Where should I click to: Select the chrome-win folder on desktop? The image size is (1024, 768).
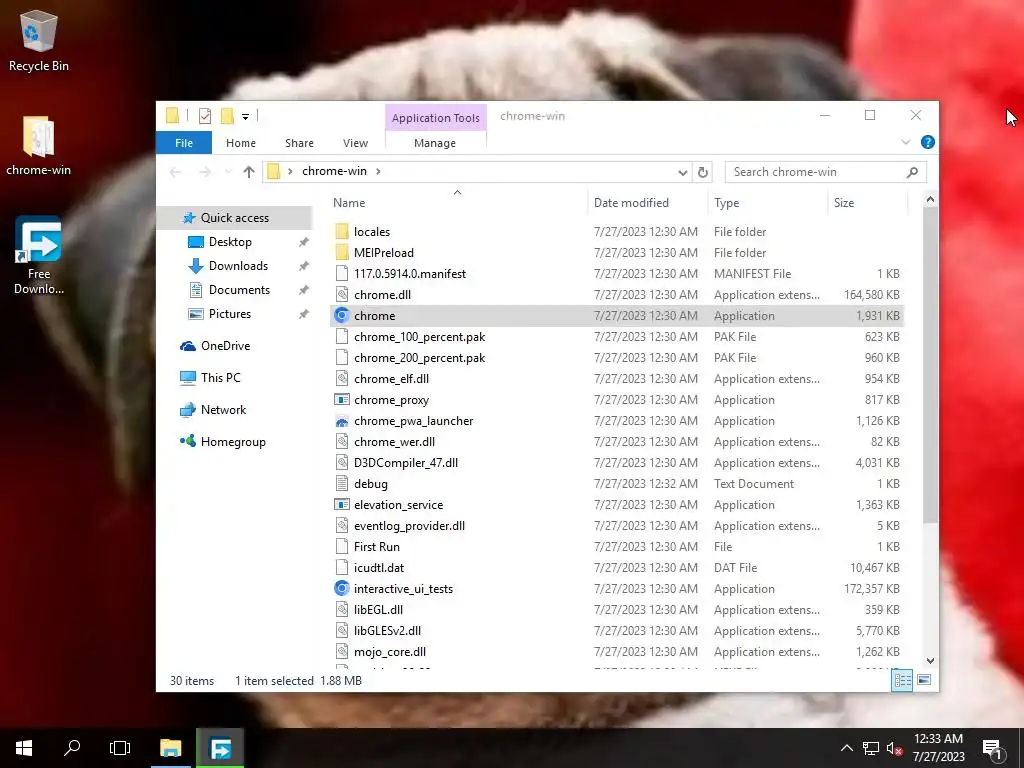[39, 145]
